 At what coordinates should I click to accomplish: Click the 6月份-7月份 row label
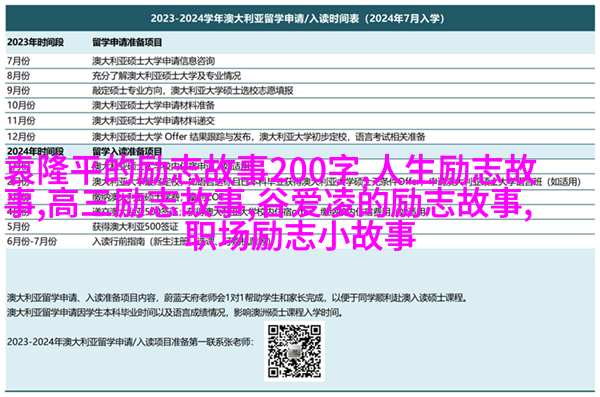coord(32,241)
